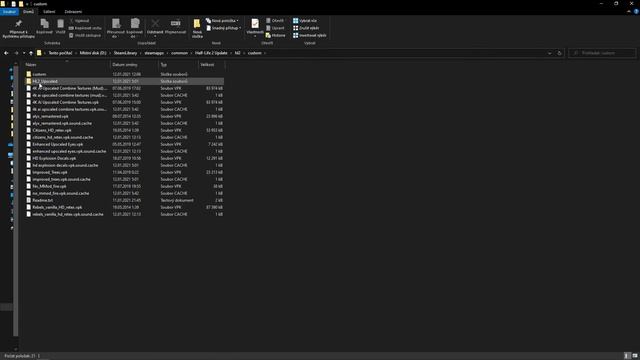The width and height of the screenshot is (640, 360).
Task: Select Readme.txt file
Action: pos(124,200)
